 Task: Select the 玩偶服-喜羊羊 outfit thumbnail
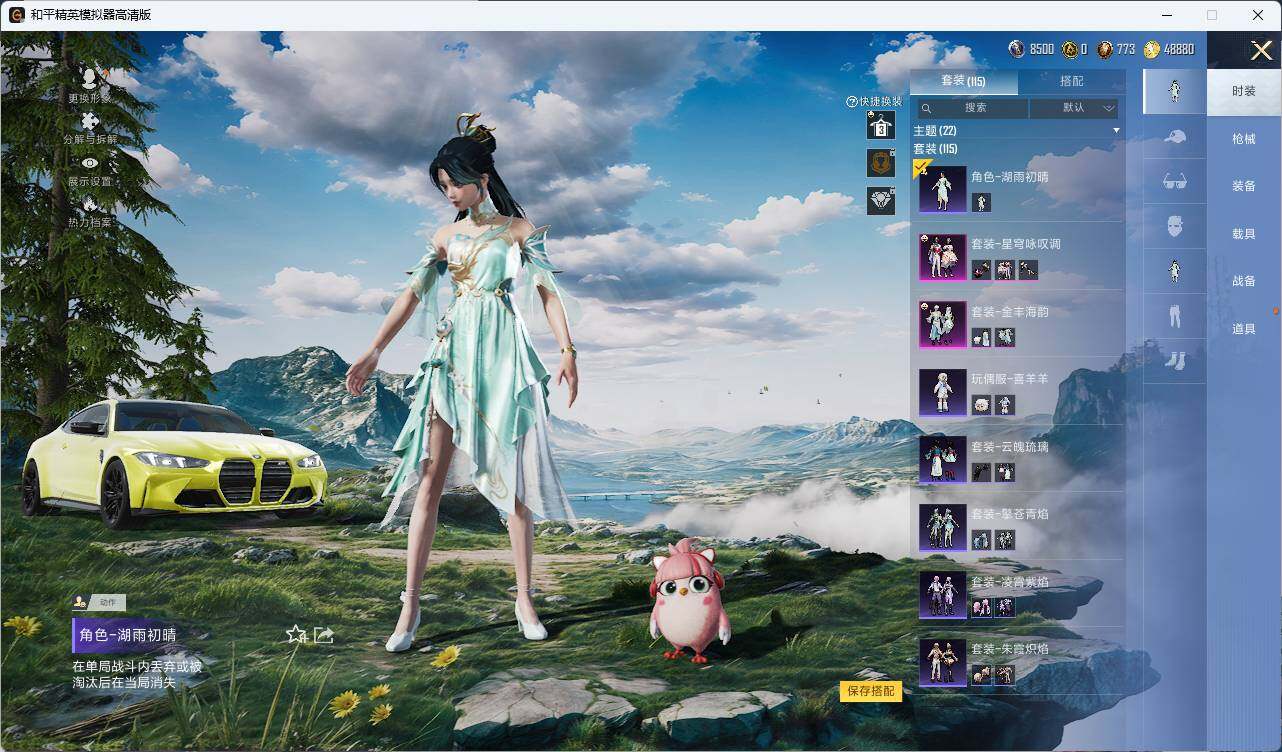[x=943, y=392]
